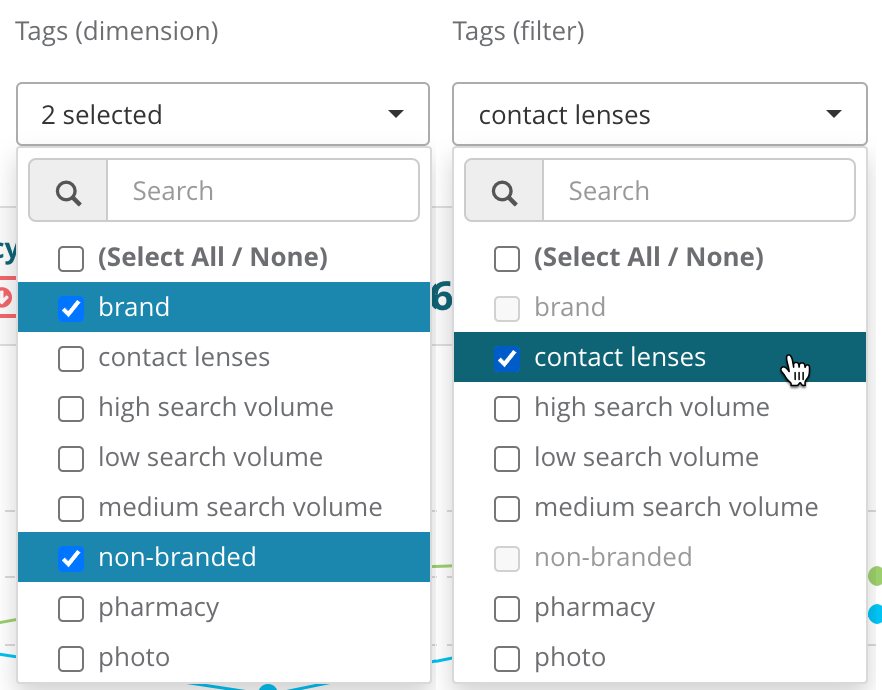Click magnifier icon in Tags (filter) search
The width and height of the screenshot is (882, 690).
504,192
